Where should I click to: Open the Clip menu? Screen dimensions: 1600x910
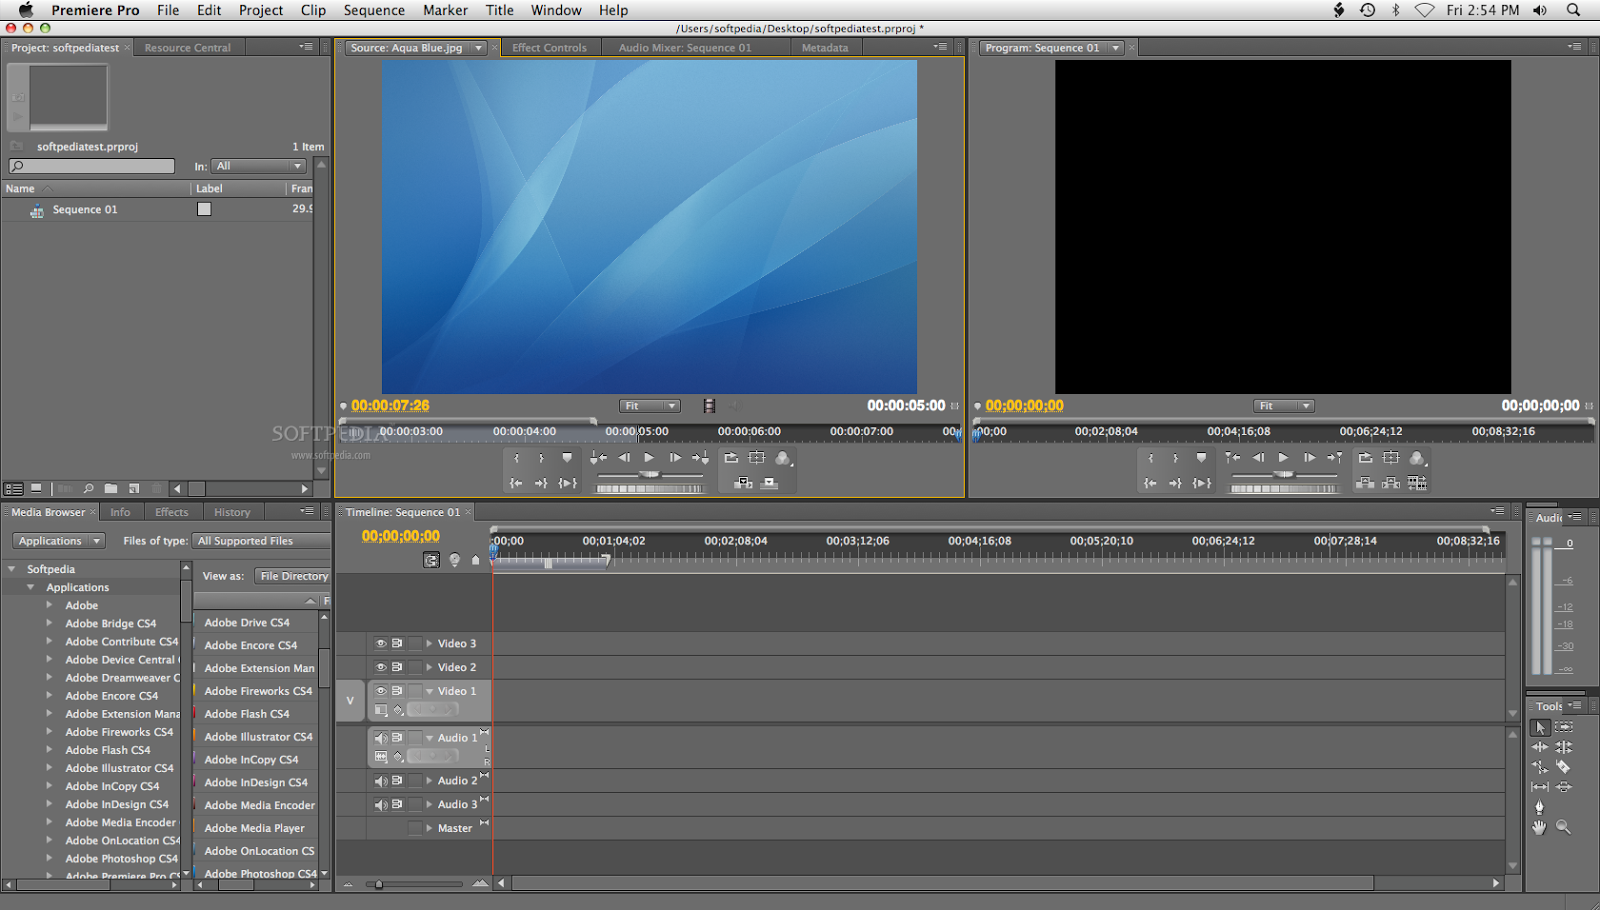point(313,10)
